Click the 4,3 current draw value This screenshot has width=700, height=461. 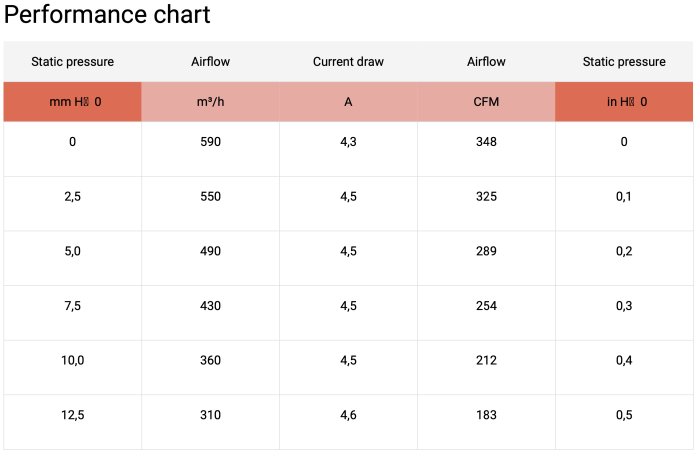pyautogui.click(x=348, y=142)
